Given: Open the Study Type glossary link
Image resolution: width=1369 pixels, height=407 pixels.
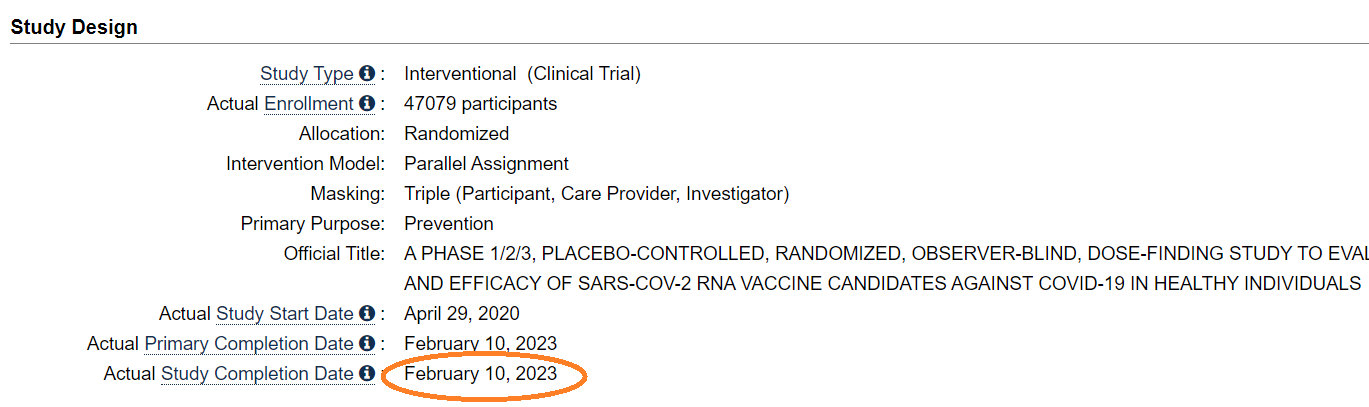Looking at the screenshot, I should 306,74.
